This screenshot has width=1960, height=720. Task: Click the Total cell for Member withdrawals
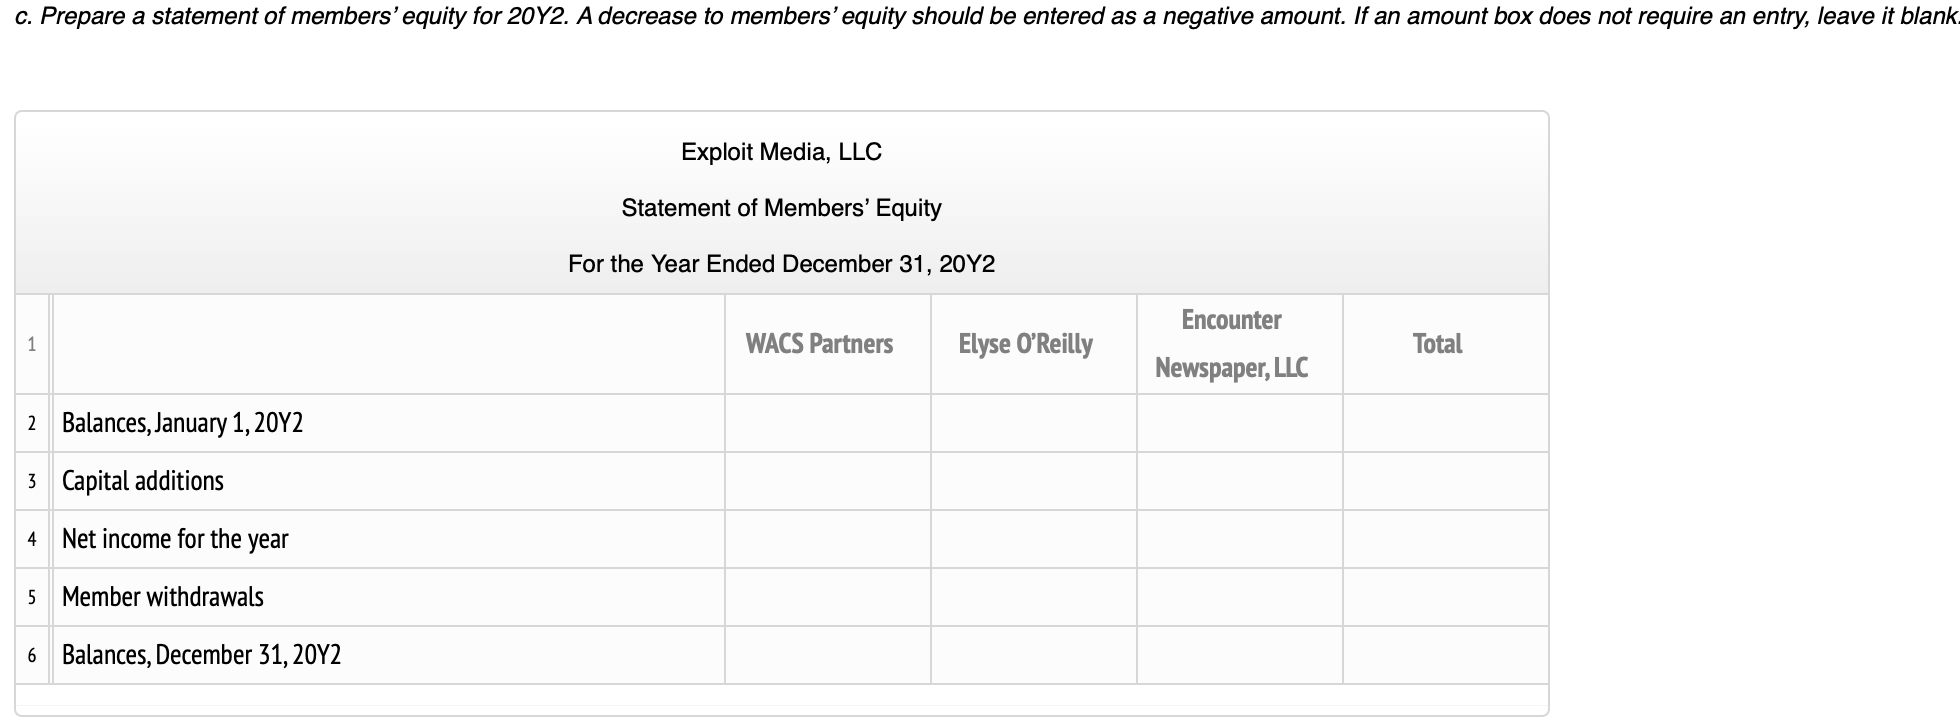click(1445, 597)
